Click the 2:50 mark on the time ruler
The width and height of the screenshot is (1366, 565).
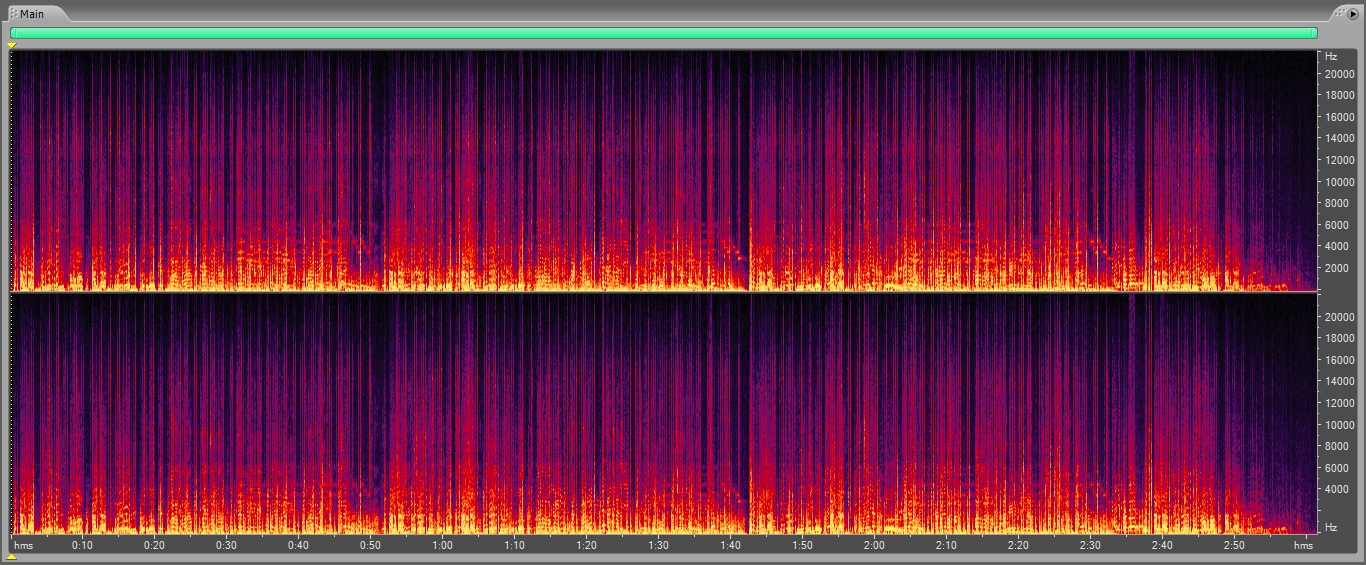pyautogui.click(x=1235, y=545)
